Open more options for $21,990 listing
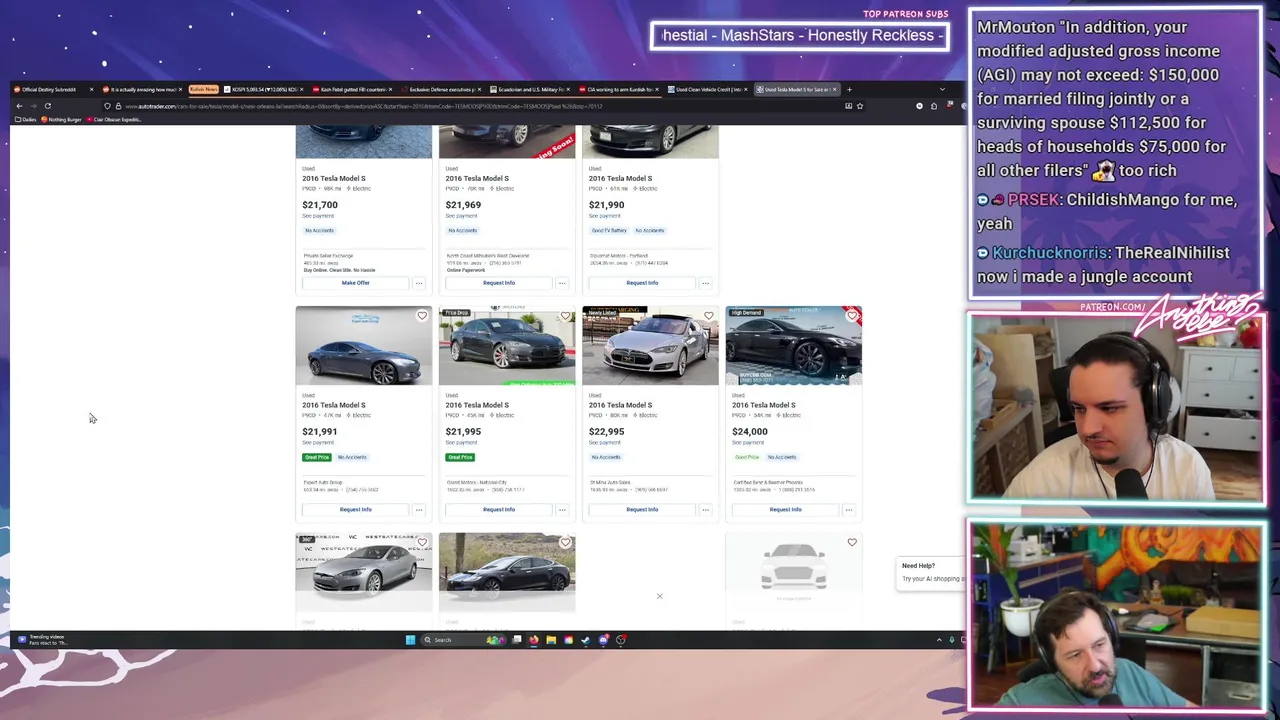 pos(705,283)
